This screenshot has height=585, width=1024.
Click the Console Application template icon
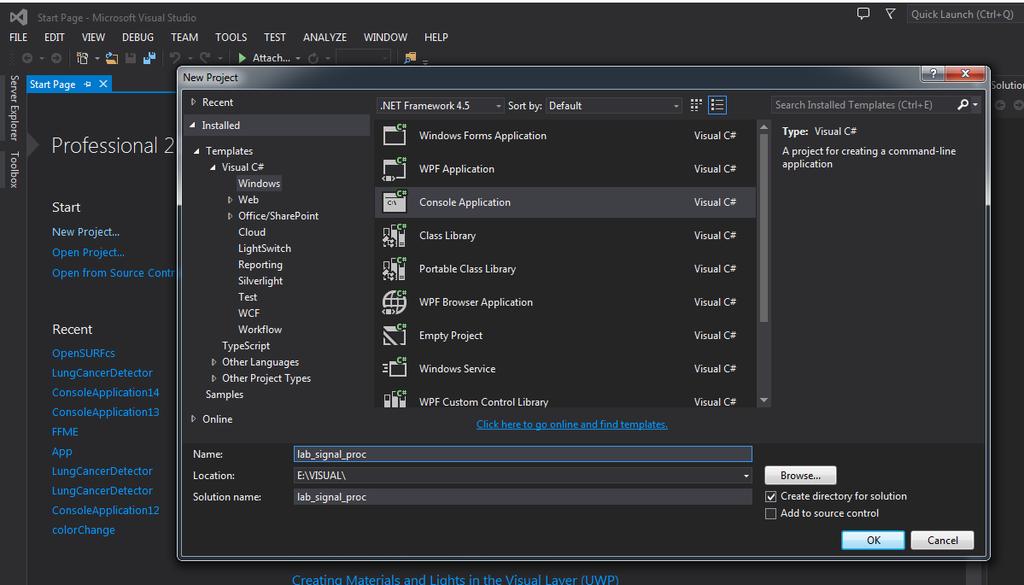[394, 202]
